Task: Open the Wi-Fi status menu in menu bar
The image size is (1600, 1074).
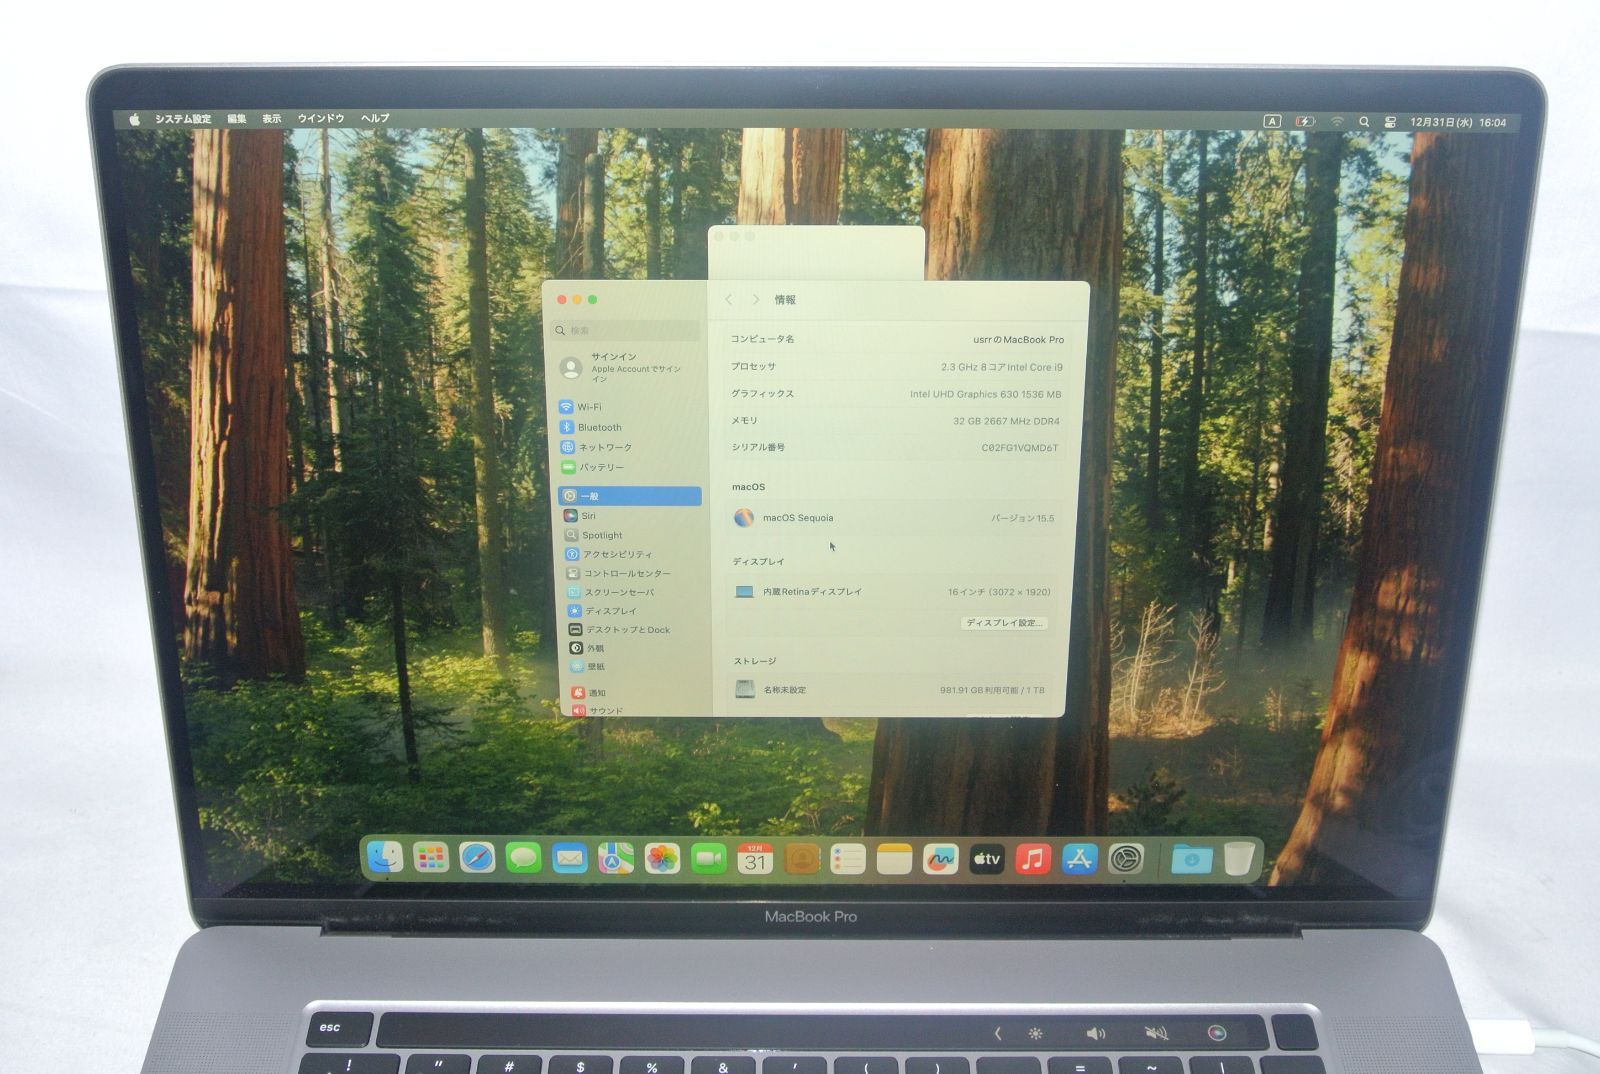Action: coord(1337,121)
